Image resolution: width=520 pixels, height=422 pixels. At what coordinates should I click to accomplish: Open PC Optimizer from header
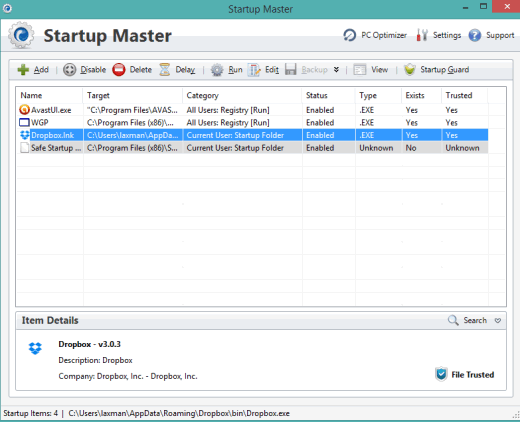[375, 35]
